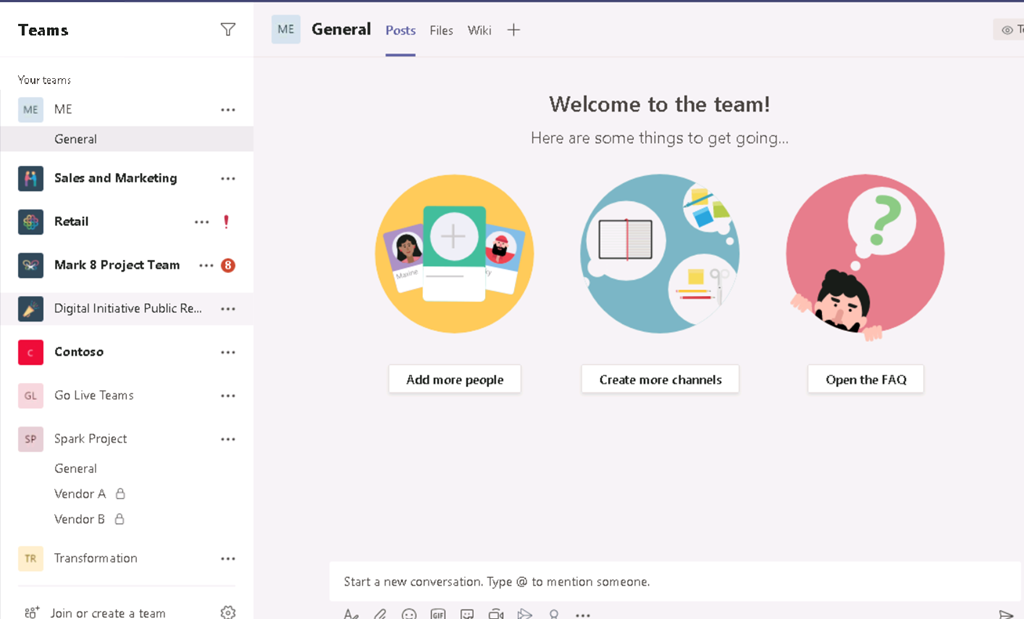Open the Vendor A private channel
The height and width of the screenshot is (619, 1024).
tap(80, 494)
